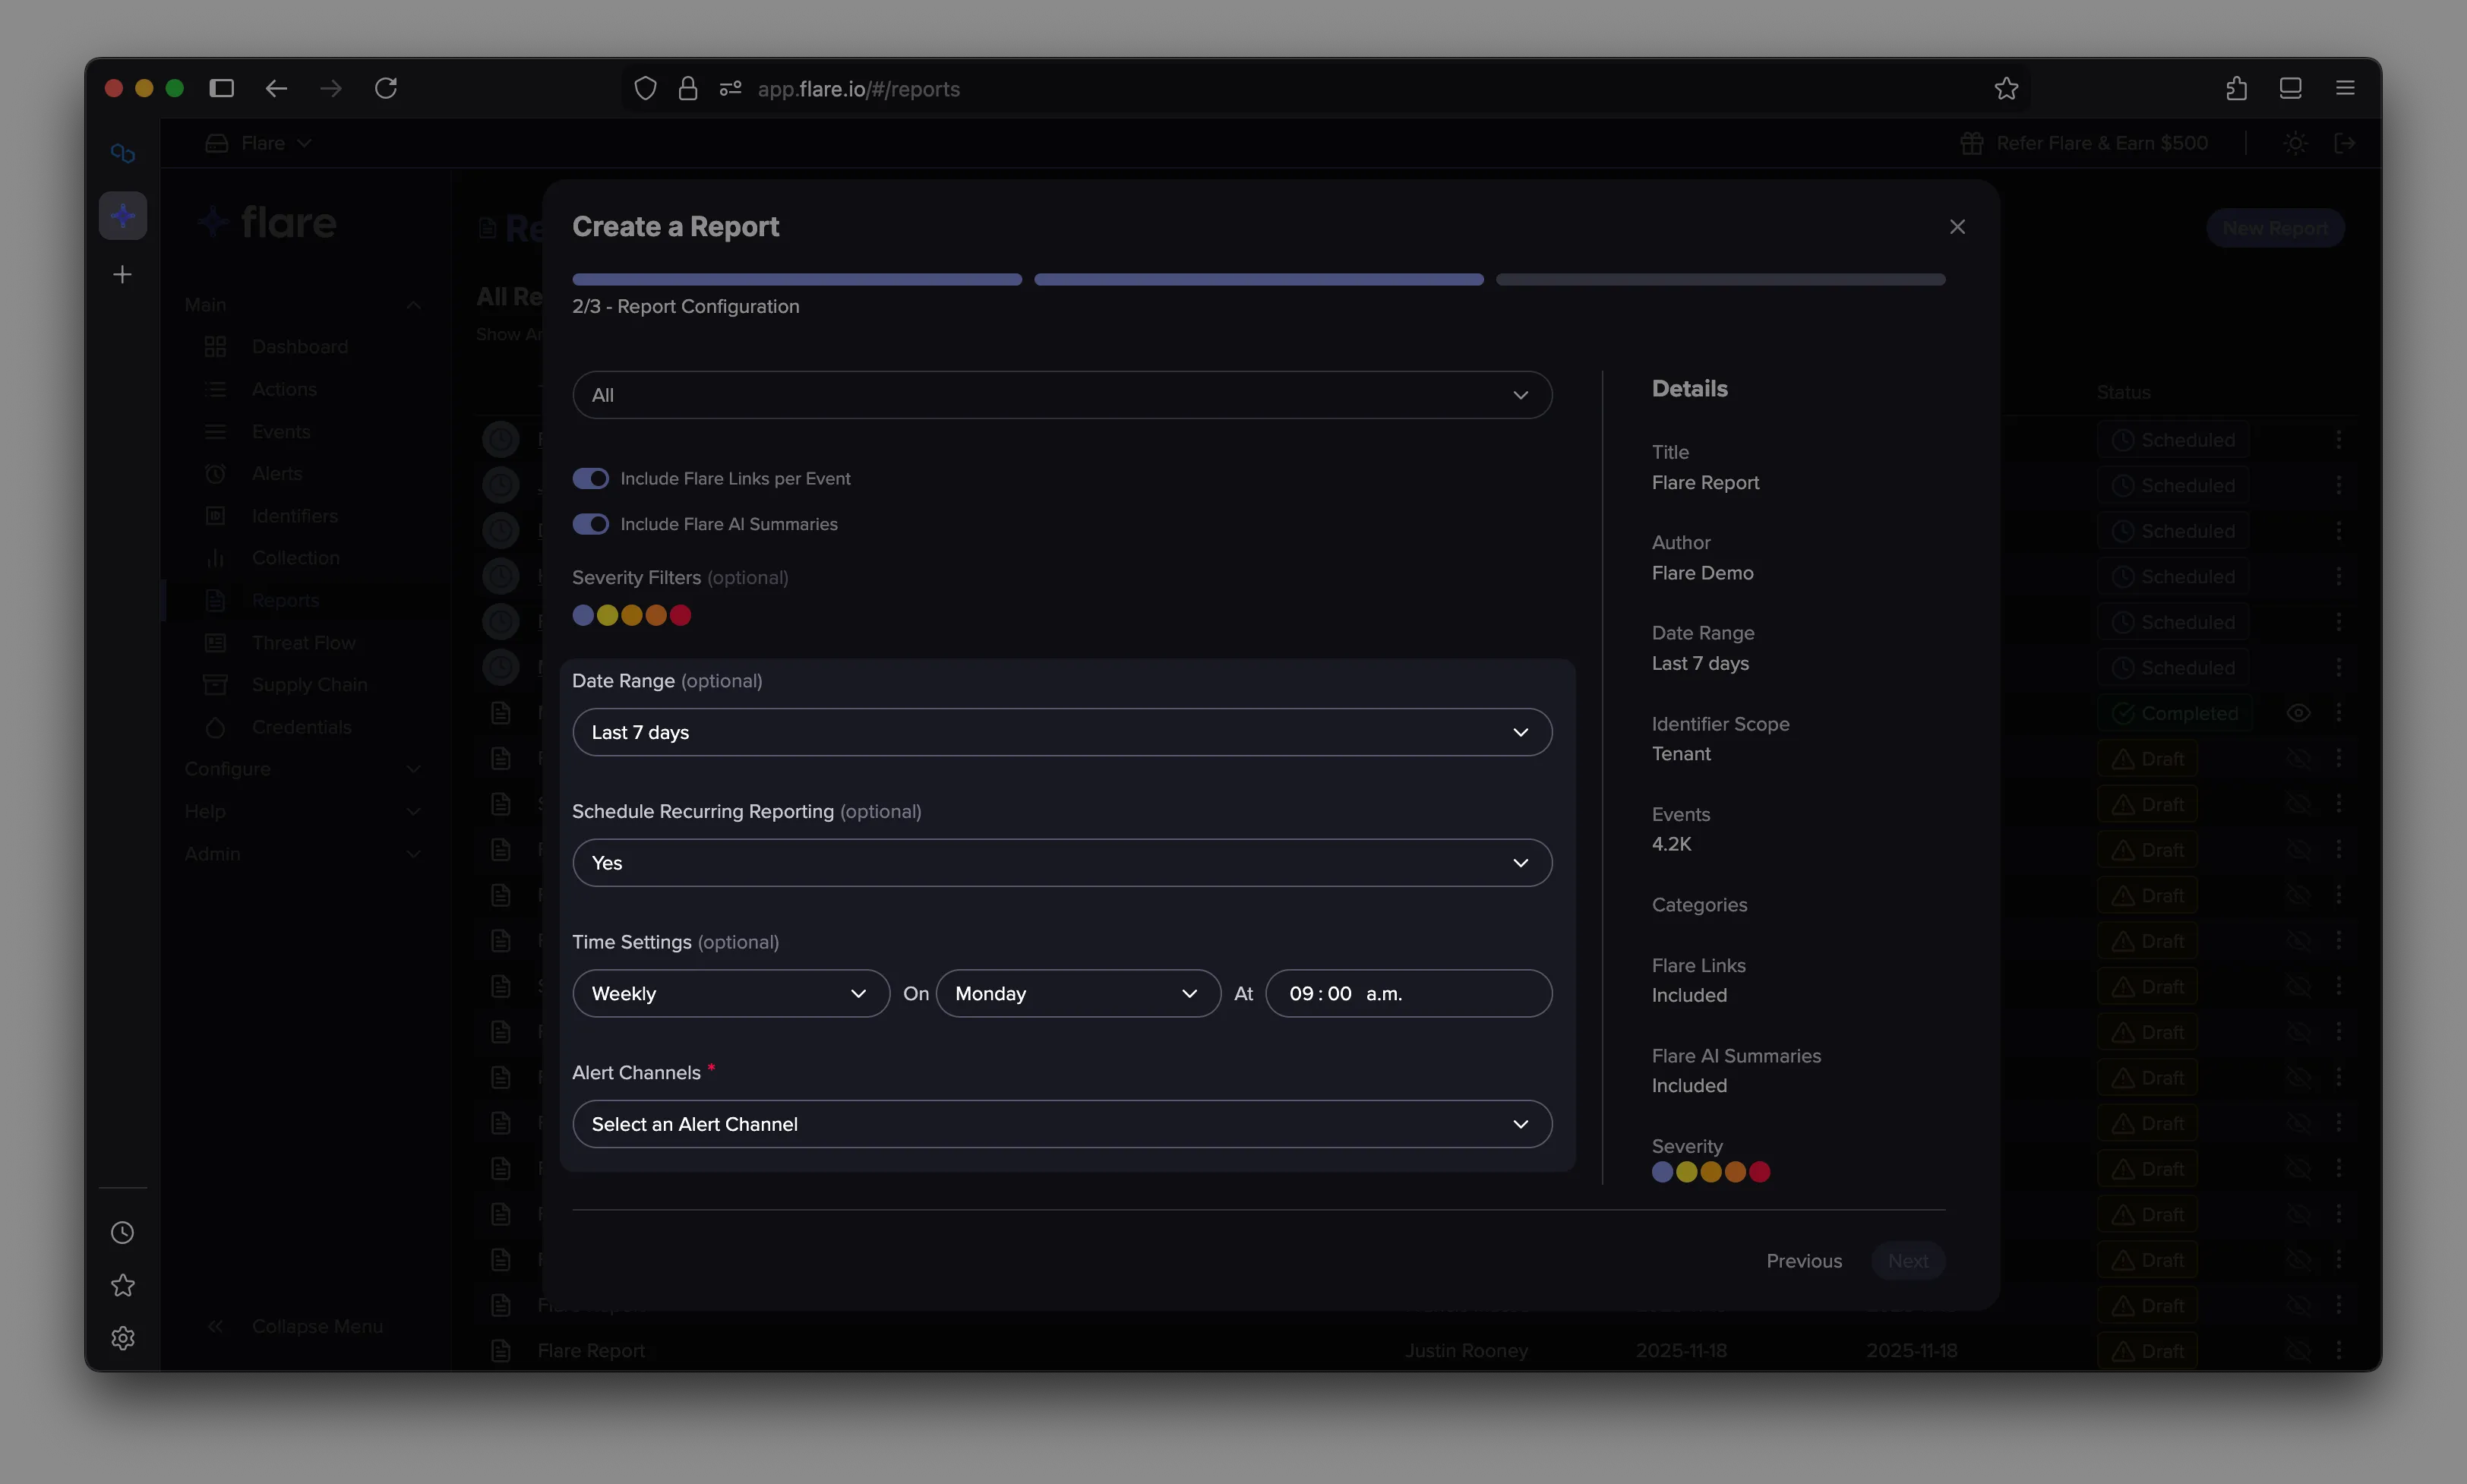Open the gear settings icon in left rail
This screenshot has width=2467, height=1484.
[123, 1339]
